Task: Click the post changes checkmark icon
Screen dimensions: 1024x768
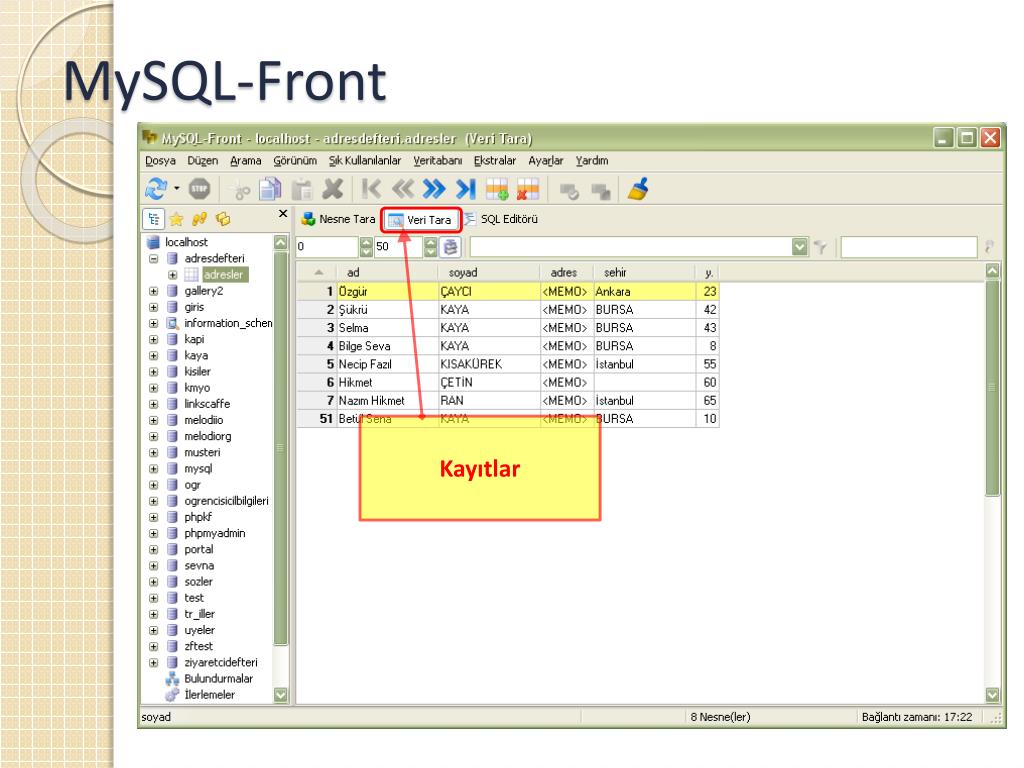Action: click(569, 191)
